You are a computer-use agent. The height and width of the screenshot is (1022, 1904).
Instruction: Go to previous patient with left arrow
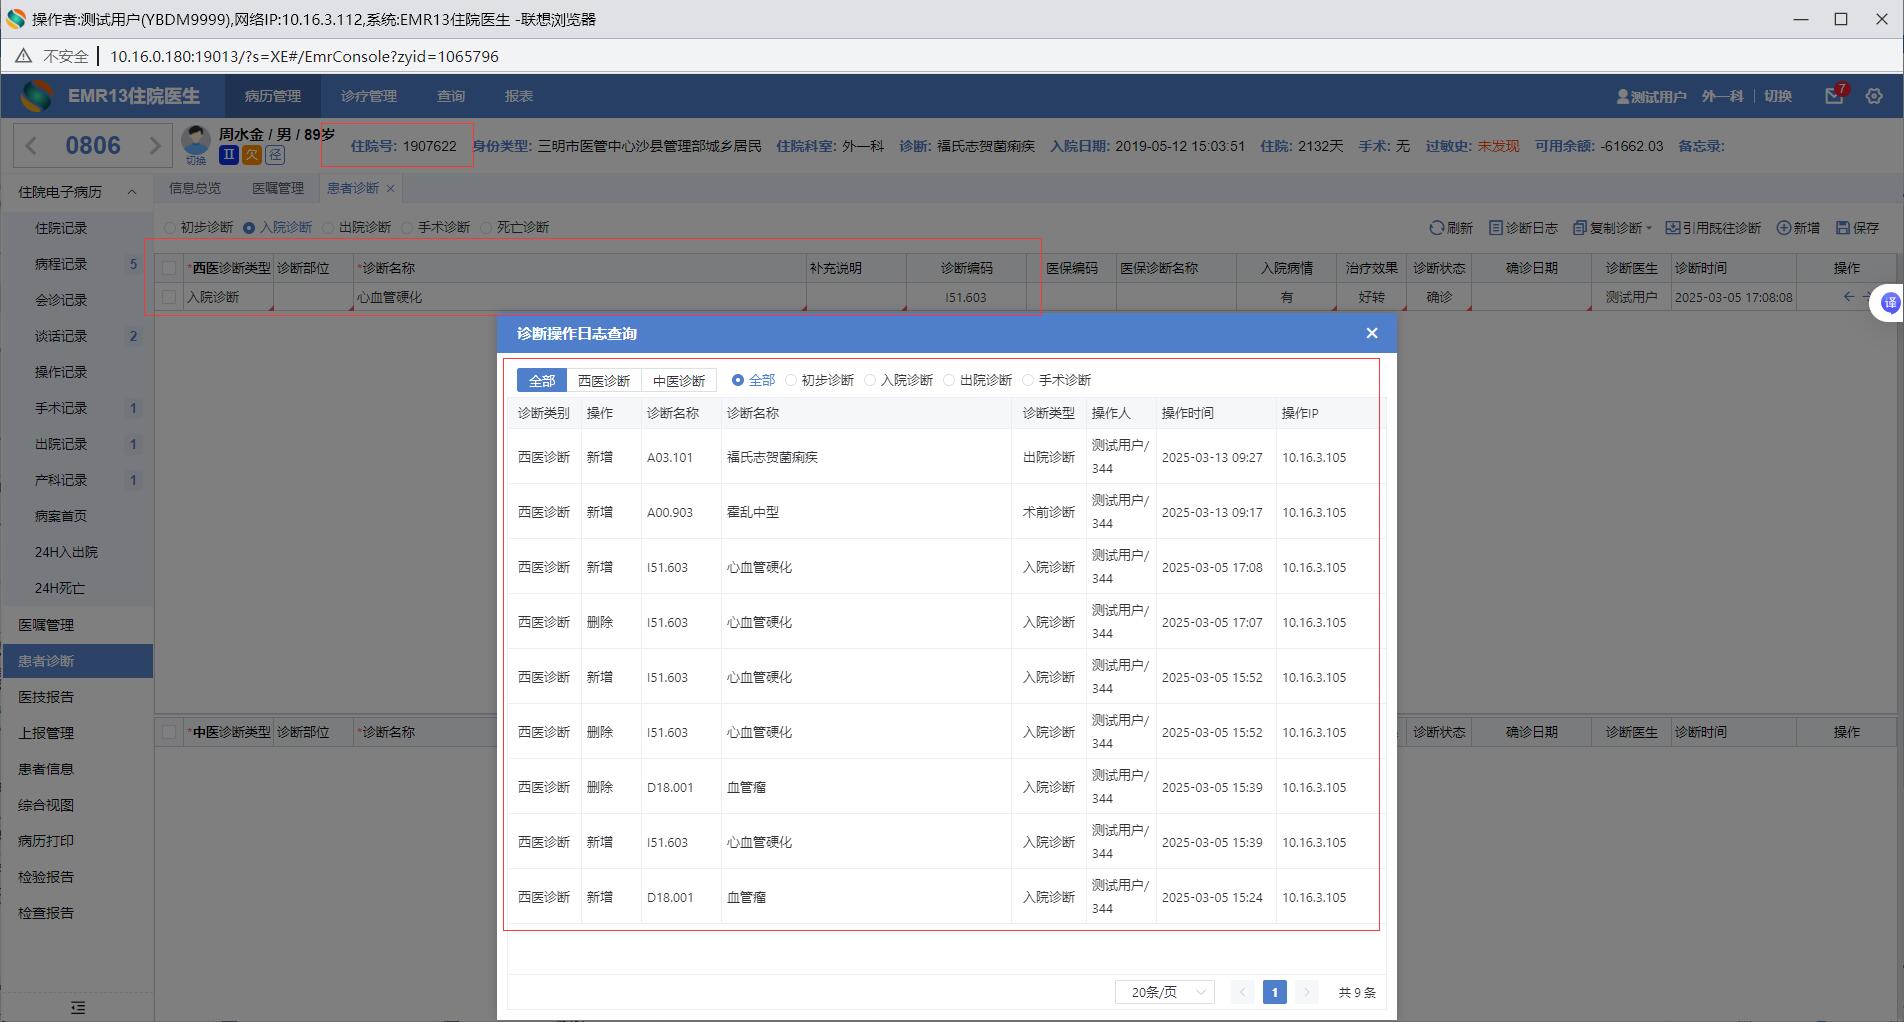31,146
